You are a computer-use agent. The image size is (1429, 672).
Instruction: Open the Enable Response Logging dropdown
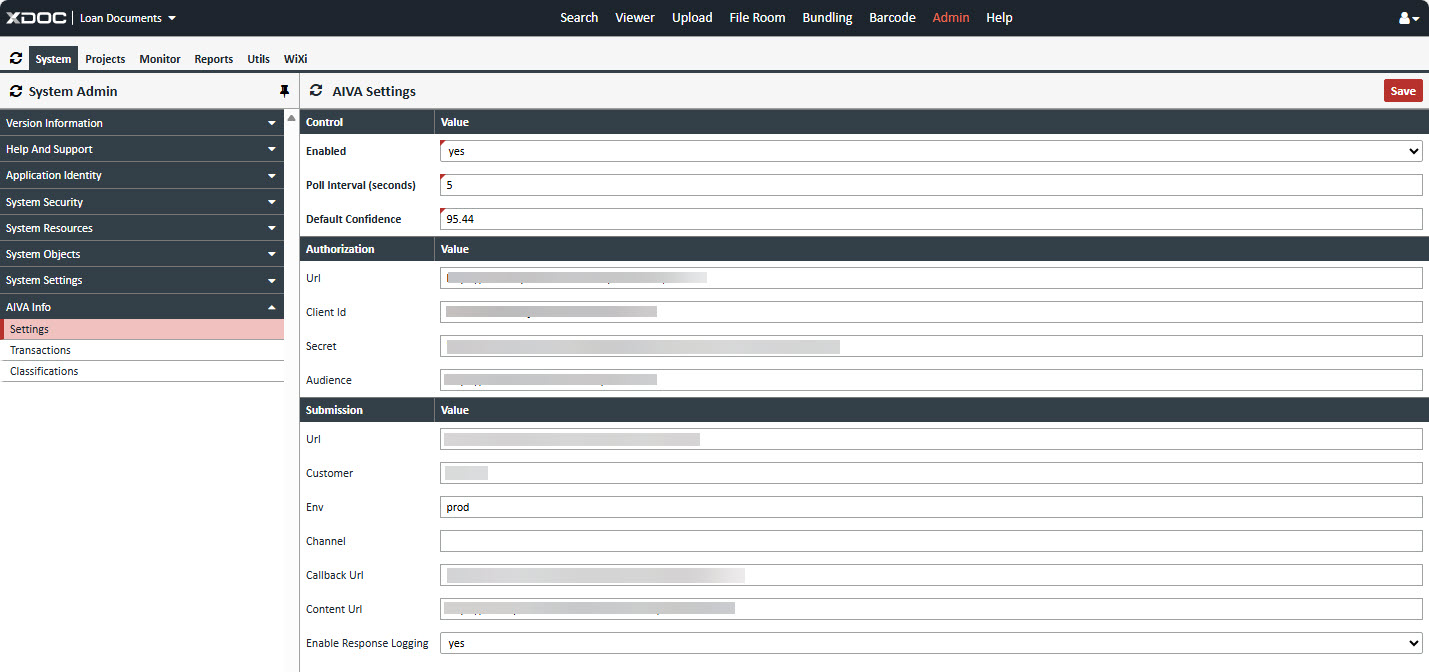930,643
